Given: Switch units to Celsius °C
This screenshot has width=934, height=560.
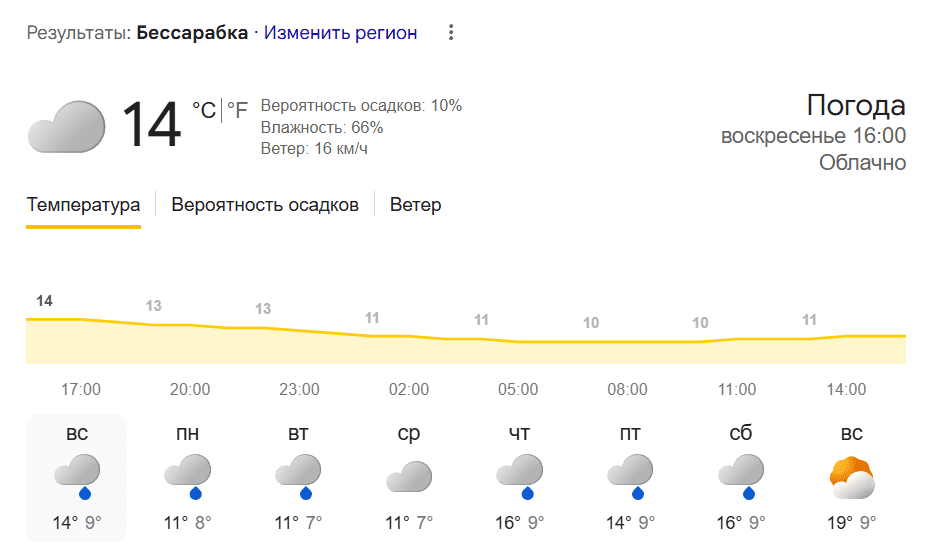Looking at the screenshot, I should pos(204,110).
